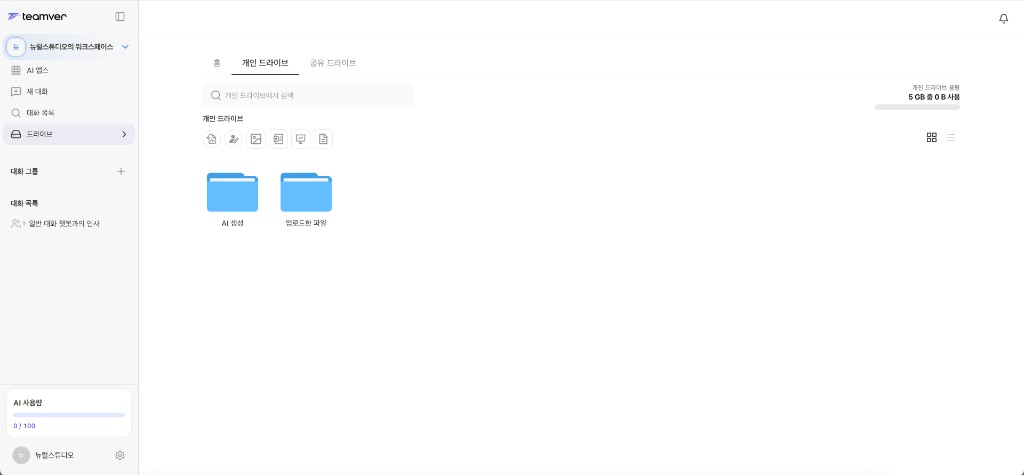The width and height of the screenshot is (1024, 475).
Task: Click the workspace avatar badge
Action: (x=16, y=47)
